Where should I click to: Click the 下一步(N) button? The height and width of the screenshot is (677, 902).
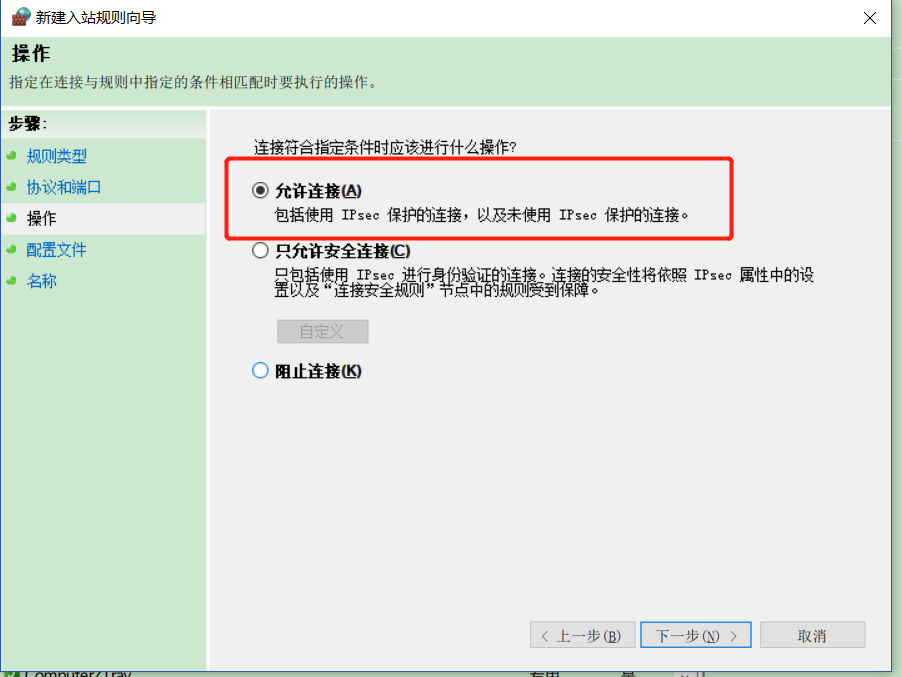(x=695, y=635)
